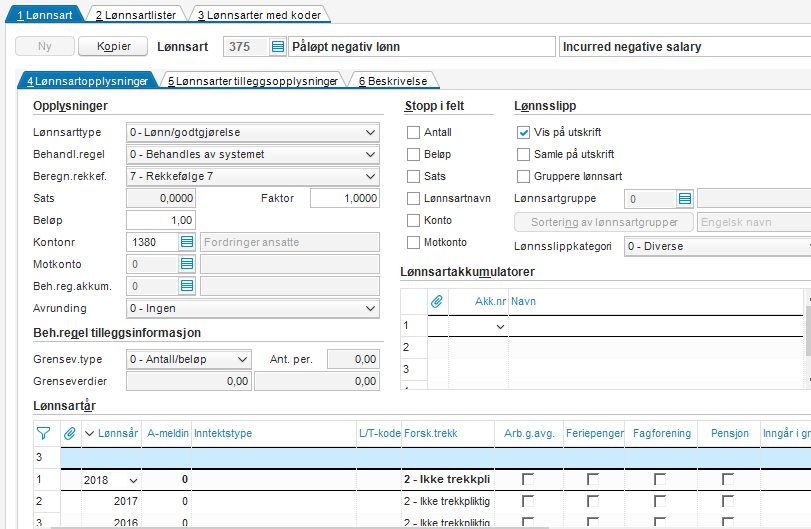
Task: Click Sortering av lønnsartgrupper button
Action: point(604,222)
